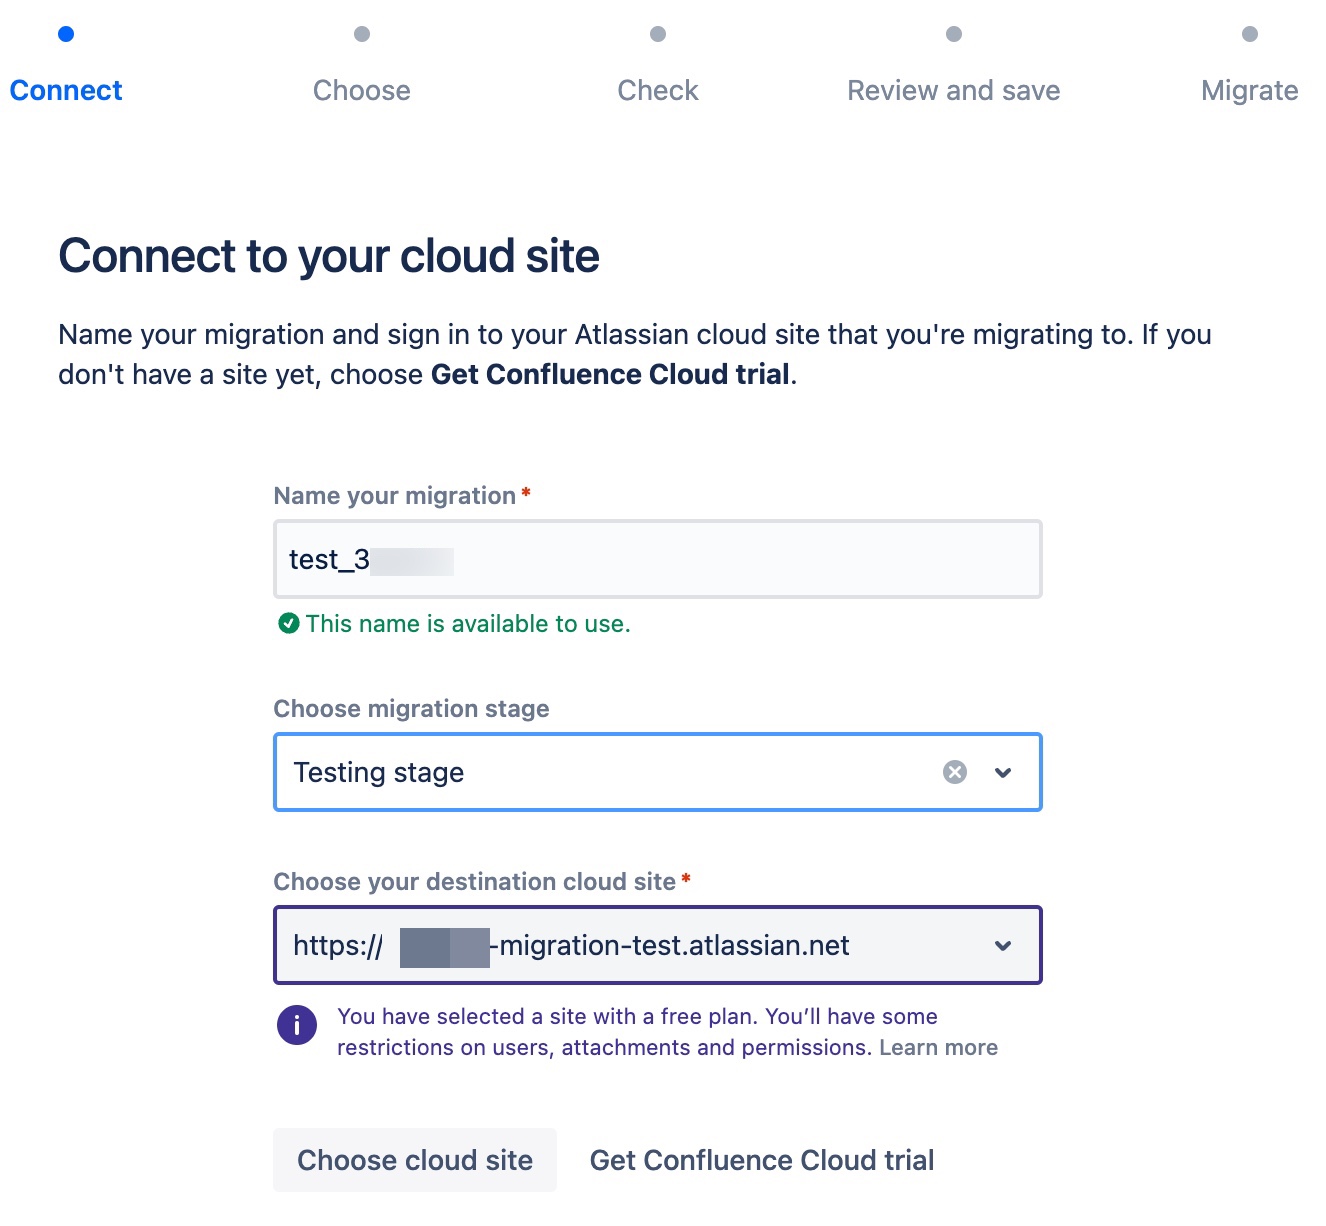Click the Connect step dot indicator
Screen dimensions: 1326x1226
[x=66, y=34]
